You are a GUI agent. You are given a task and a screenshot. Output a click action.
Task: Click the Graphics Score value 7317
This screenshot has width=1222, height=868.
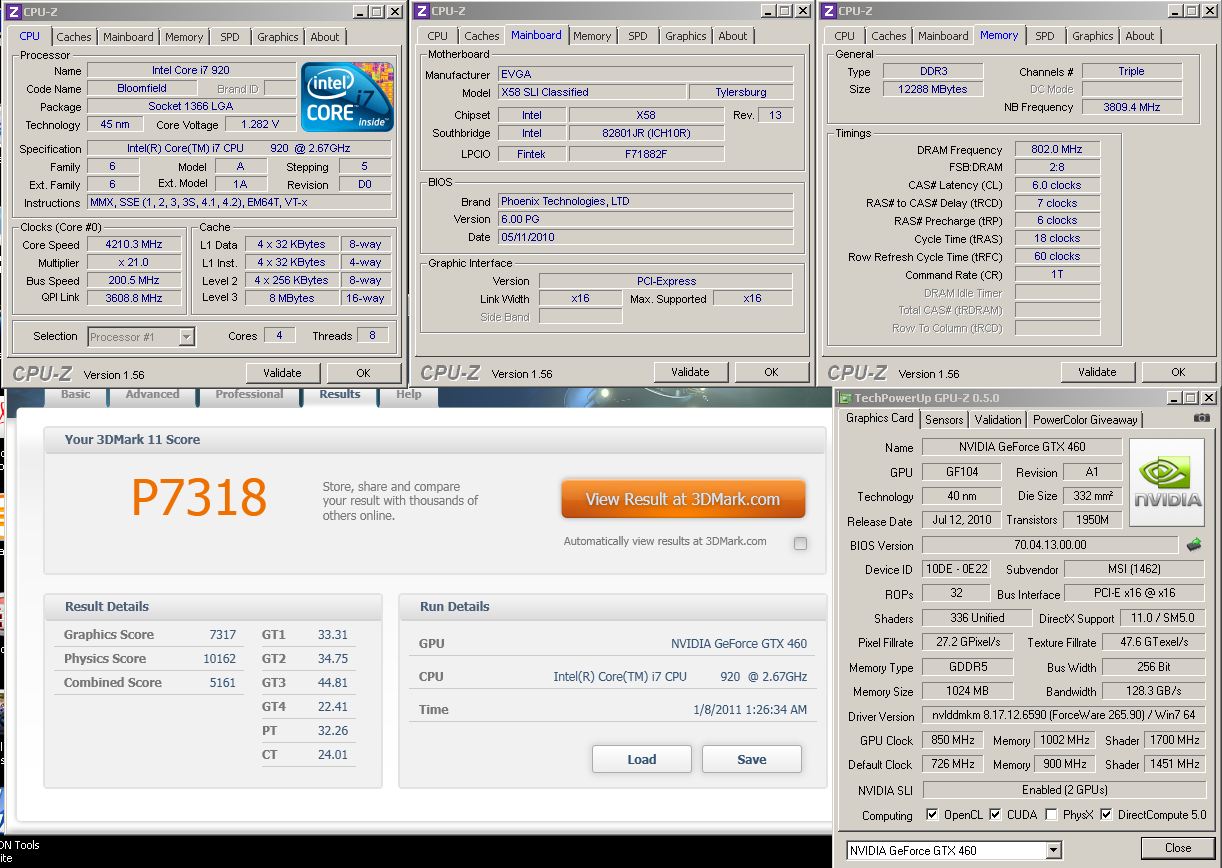(x=222, y=635)
